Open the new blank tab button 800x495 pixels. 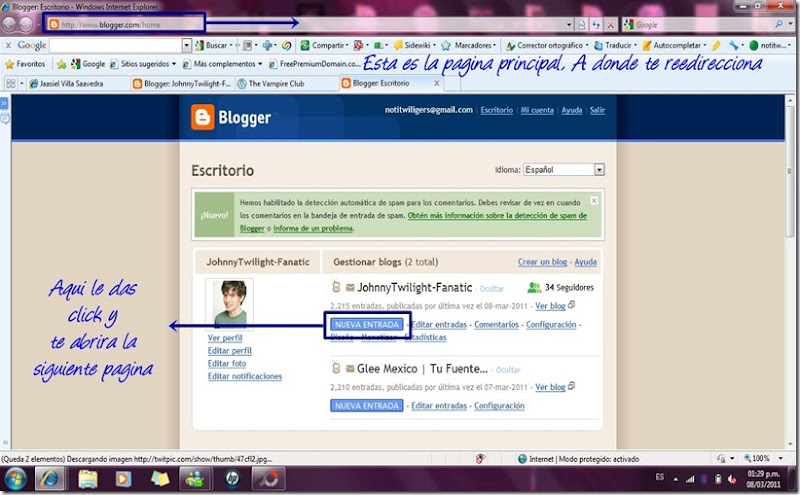(453, 84)
